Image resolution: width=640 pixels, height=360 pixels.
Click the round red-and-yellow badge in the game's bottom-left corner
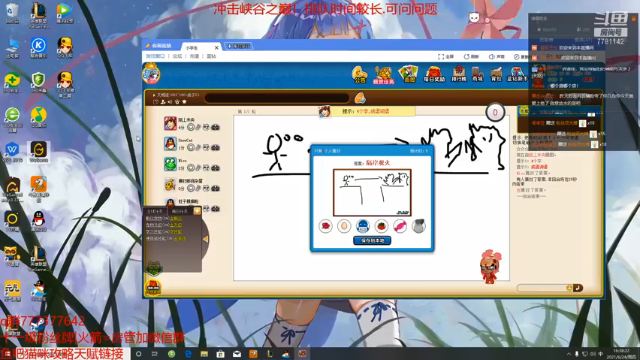[153, 287]
